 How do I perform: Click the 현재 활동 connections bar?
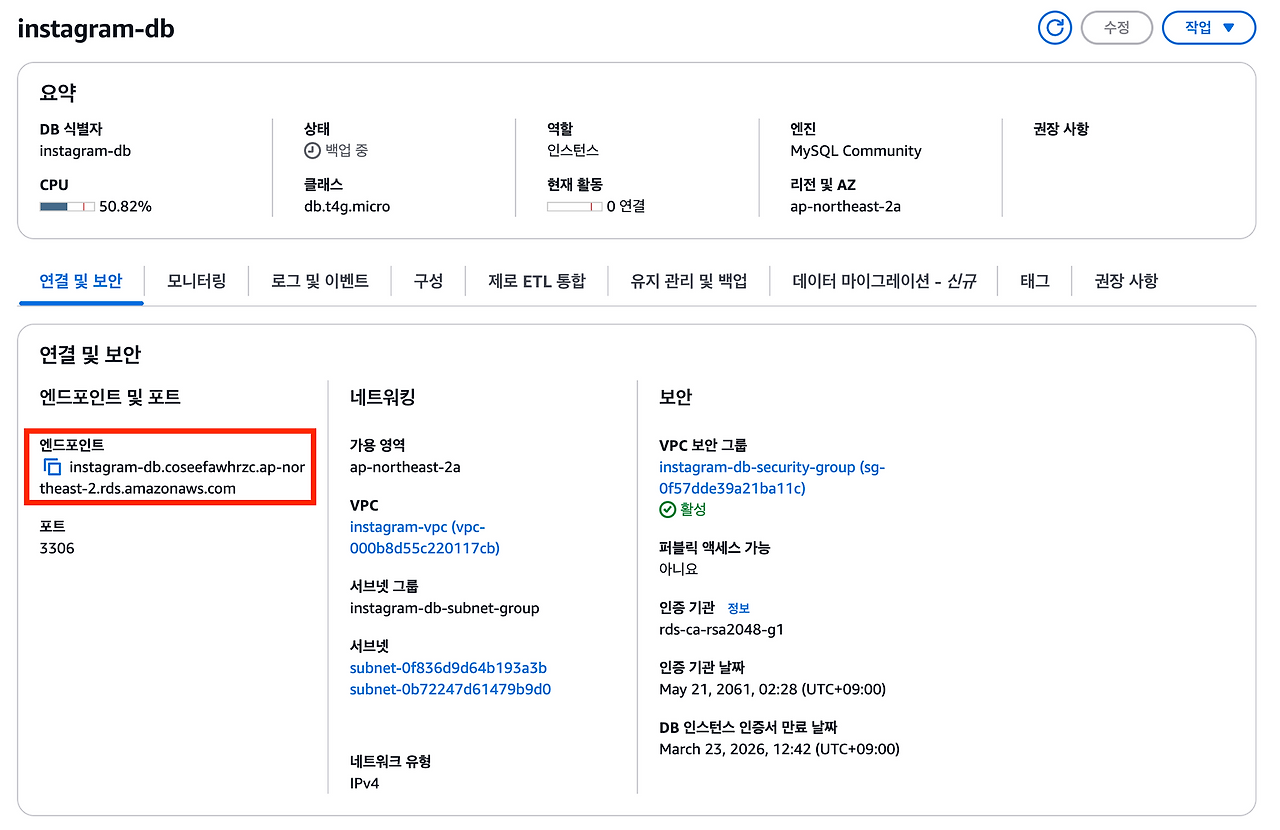[574, 206]
